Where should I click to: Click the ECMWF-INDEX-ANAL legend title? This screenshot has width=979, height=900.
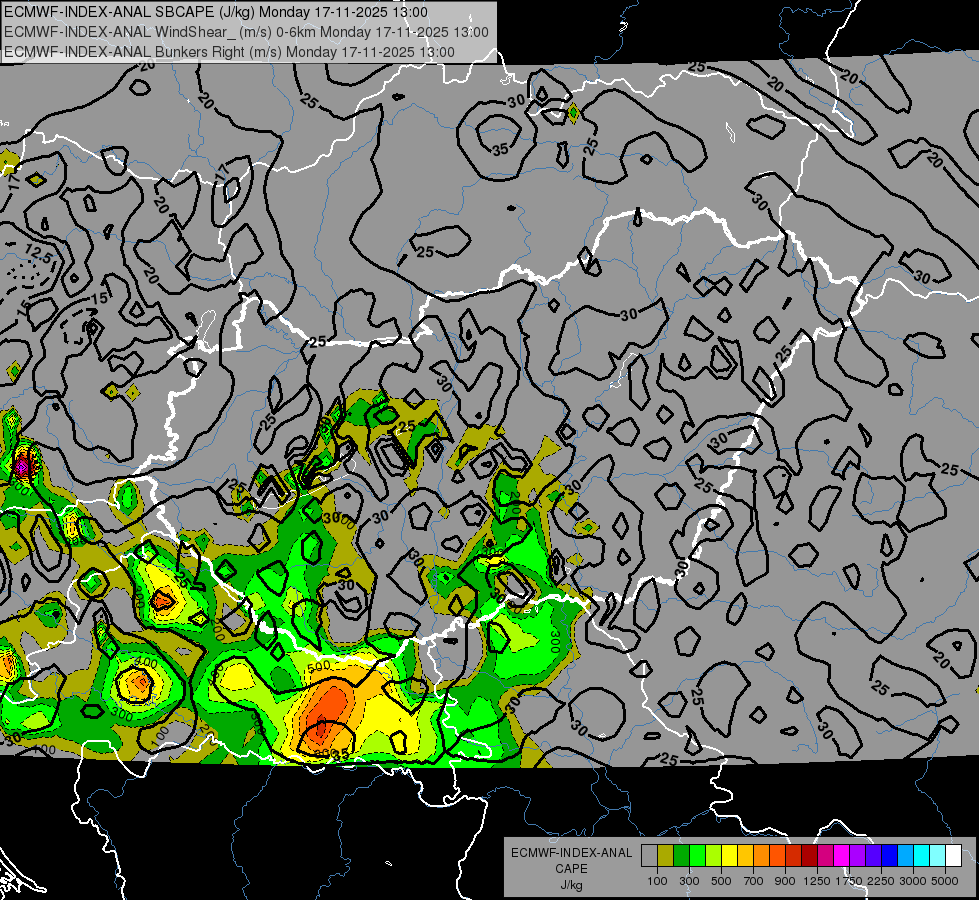coord(571,853)
